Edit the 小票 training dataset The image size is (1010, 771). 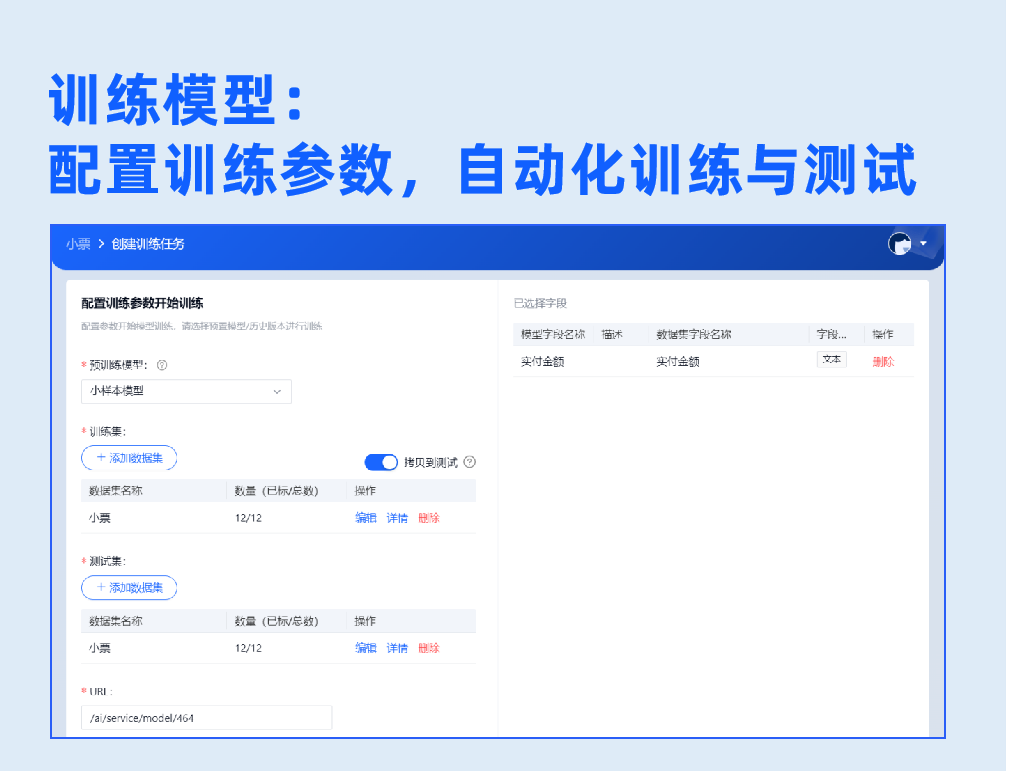(365, 518)
